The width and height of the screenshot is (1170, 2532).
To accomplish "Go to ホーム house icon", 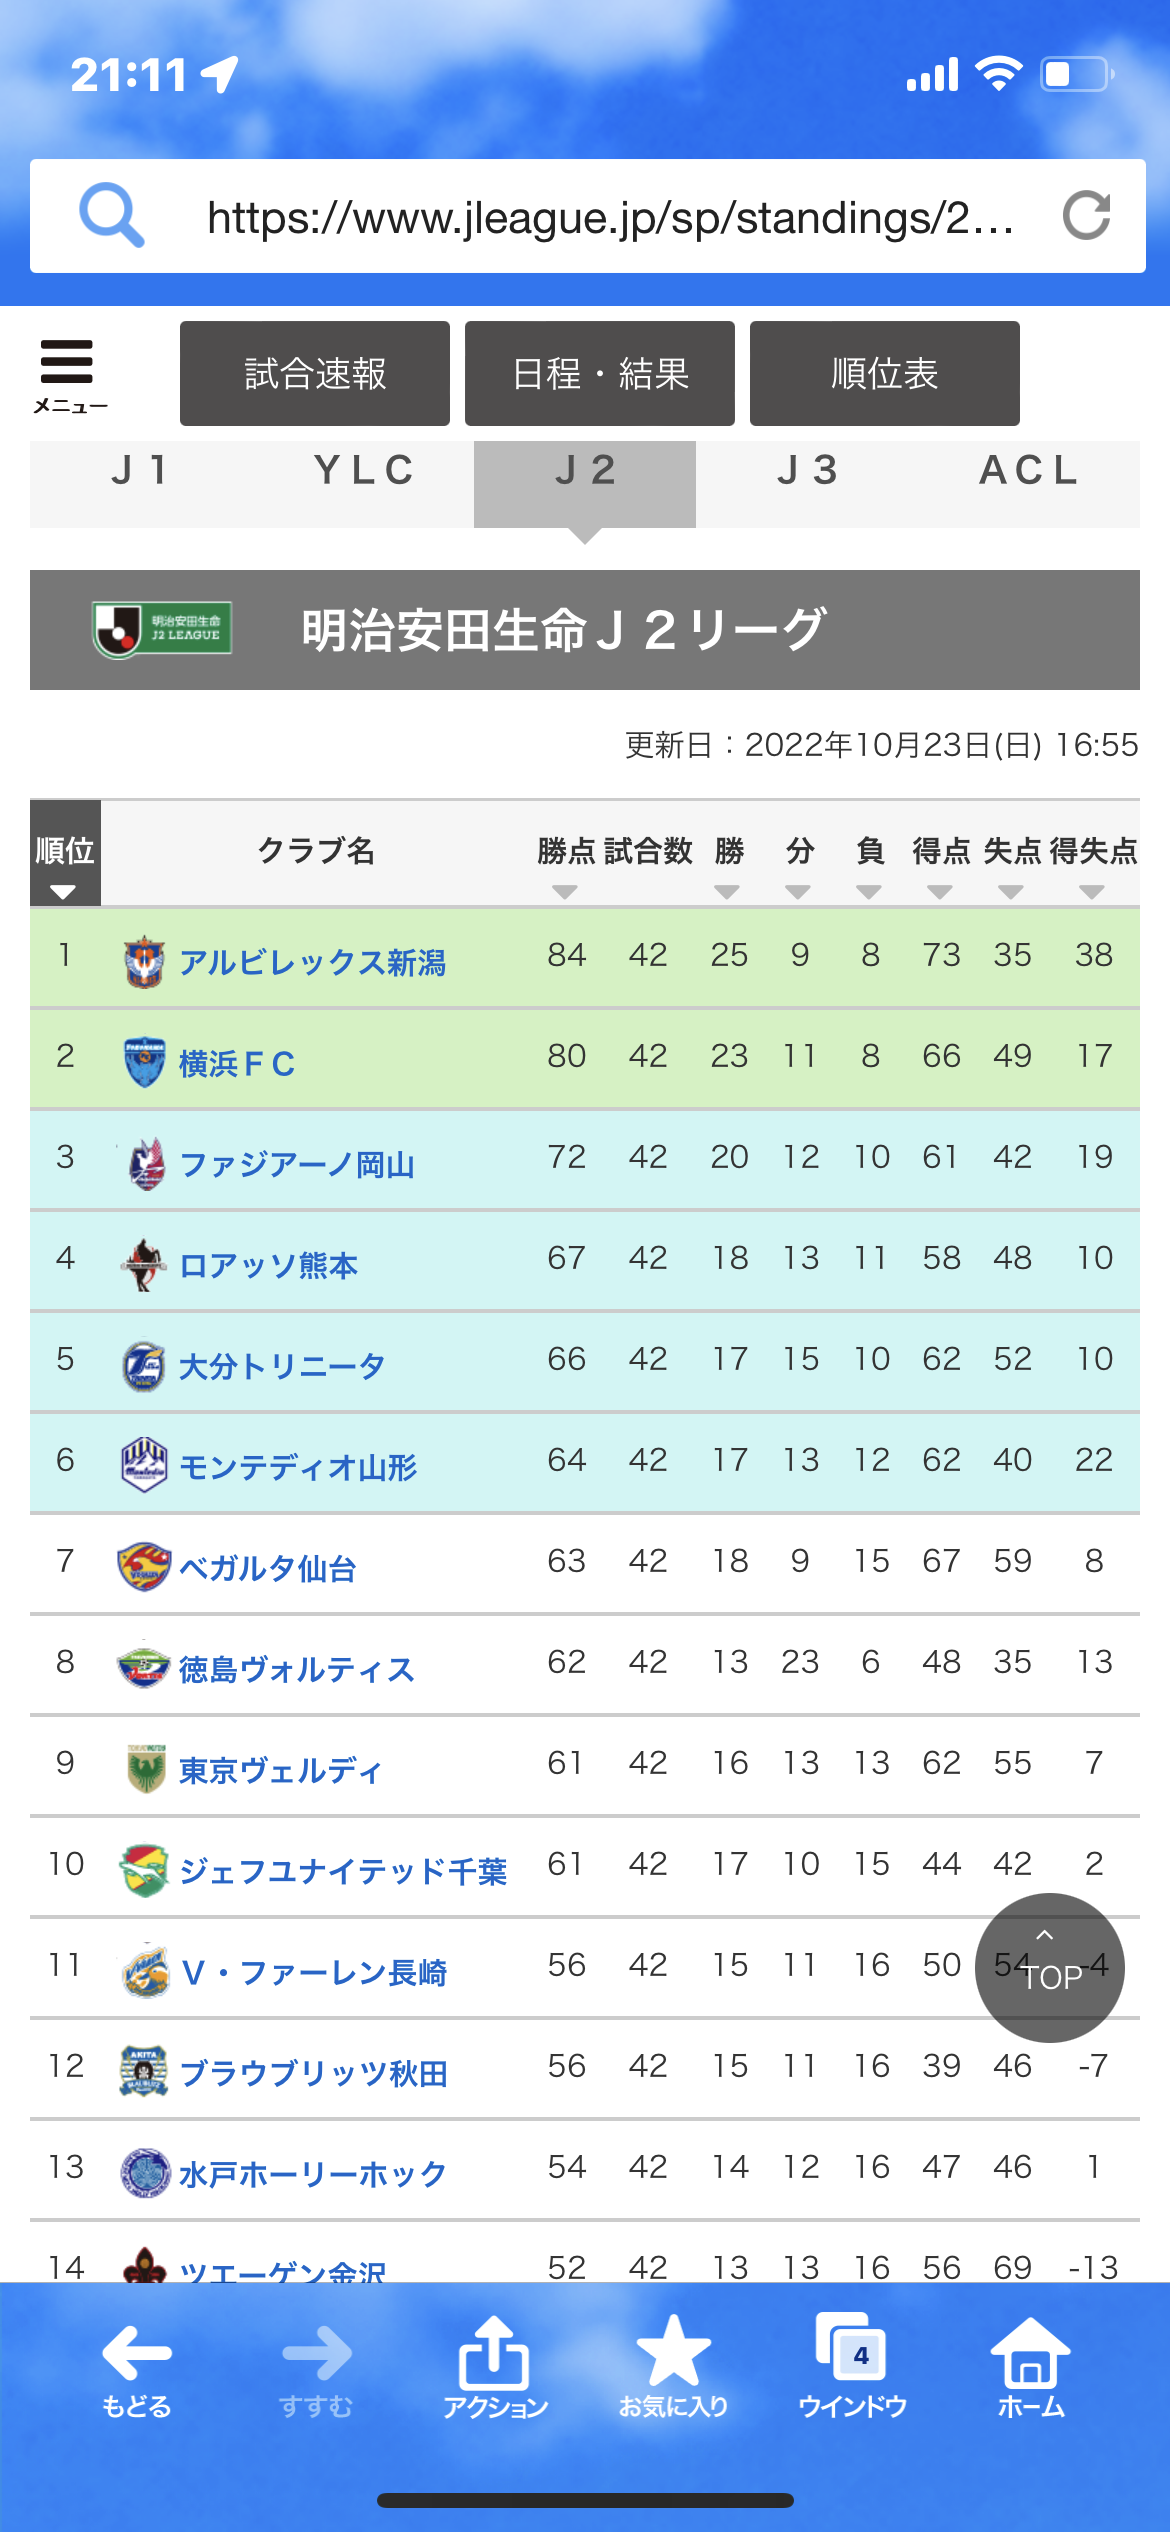I will click(x=1031, y=2367).
